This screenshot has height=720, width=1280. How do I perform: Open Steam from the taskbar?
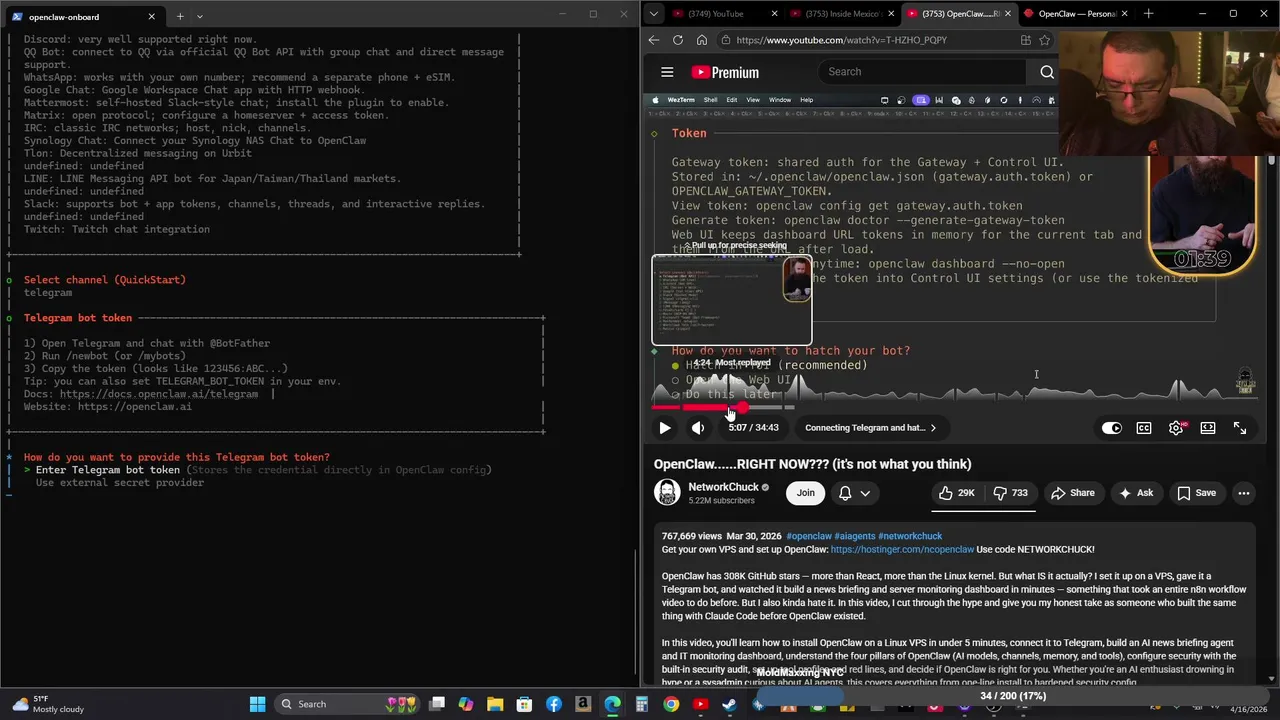(x=729, y=704)
